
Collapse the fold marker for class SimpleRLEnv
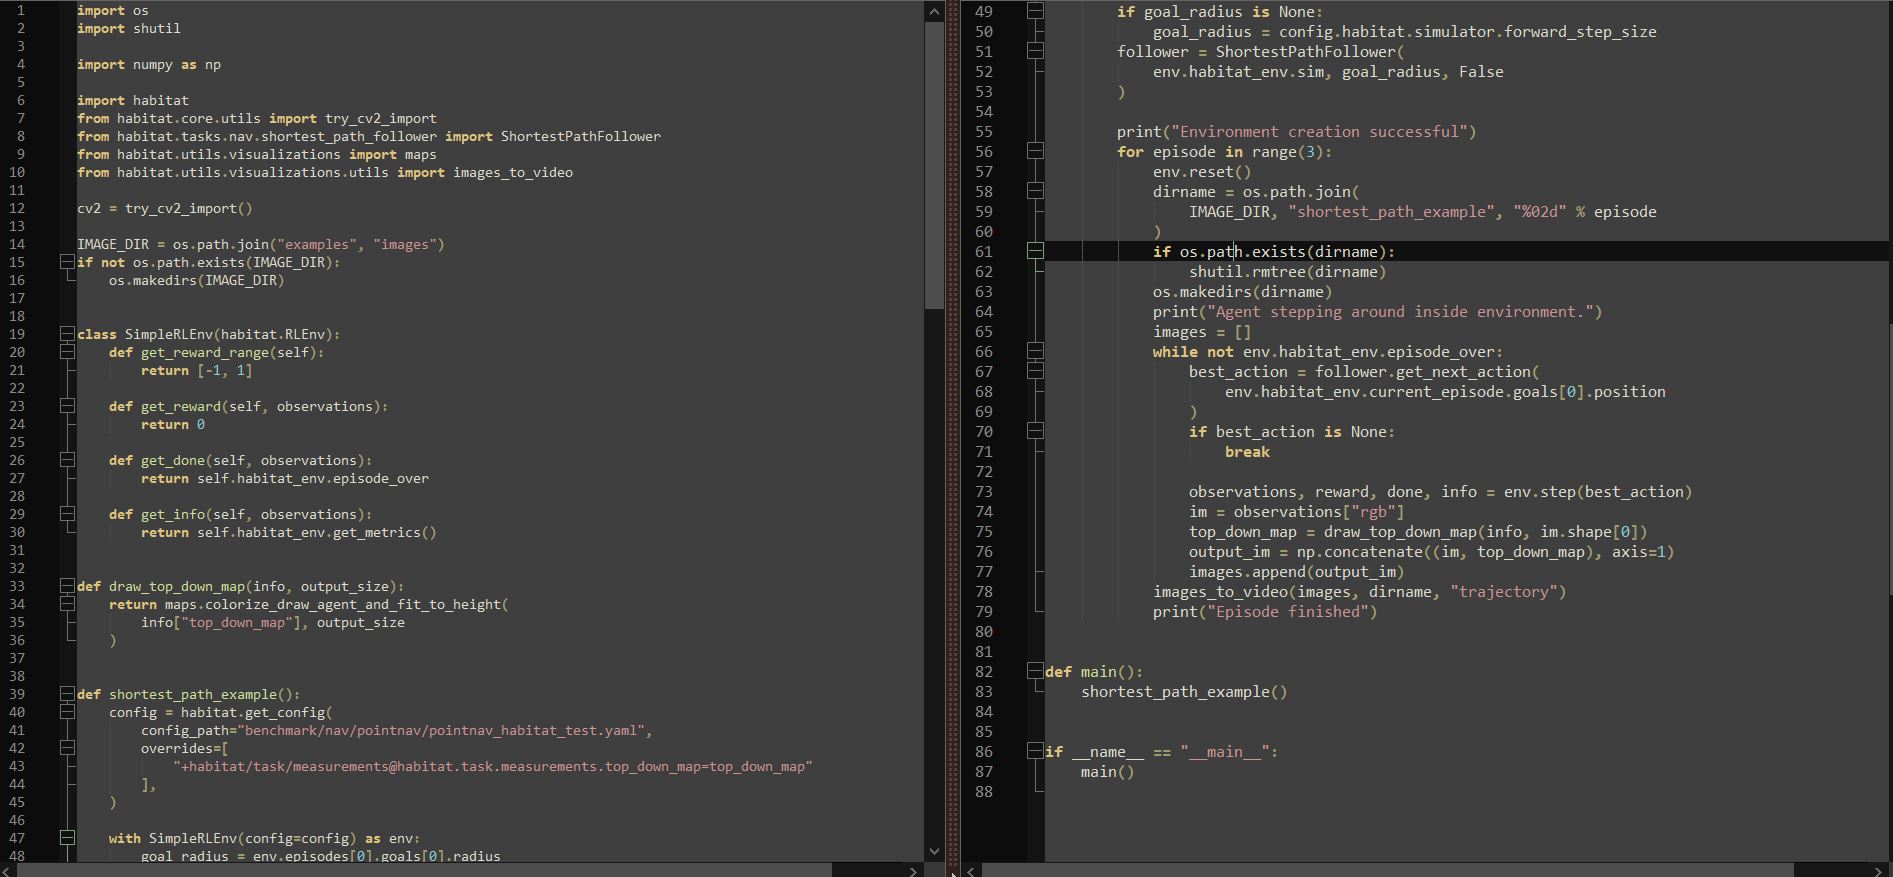coord(67,334)
